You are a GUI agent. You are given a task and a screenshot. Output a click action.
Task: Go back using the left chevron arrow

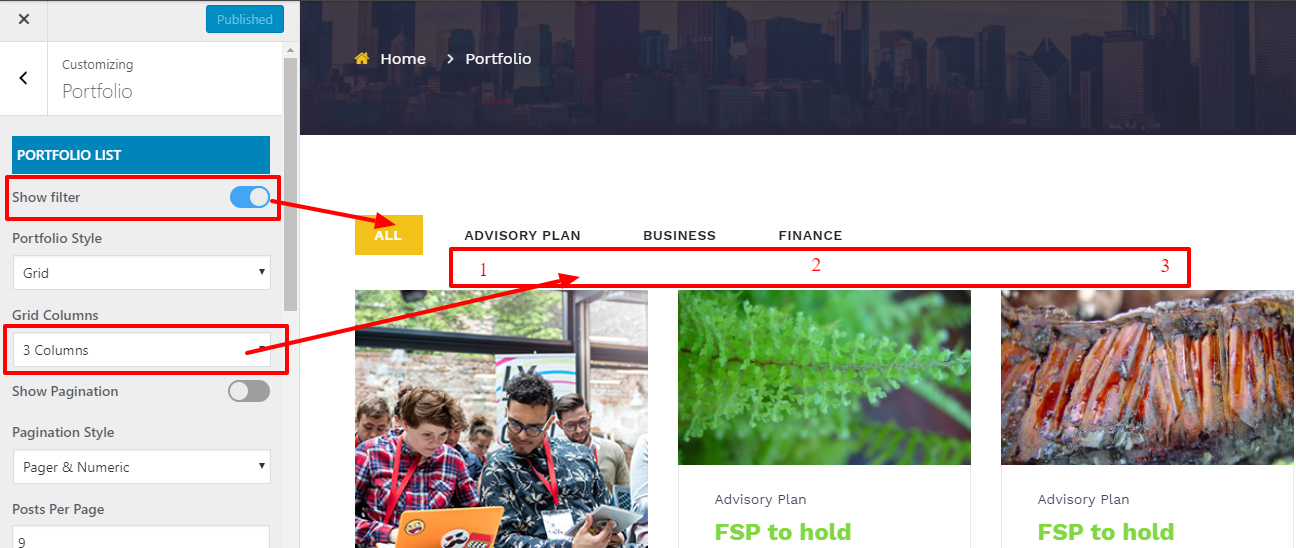(24, 78)
